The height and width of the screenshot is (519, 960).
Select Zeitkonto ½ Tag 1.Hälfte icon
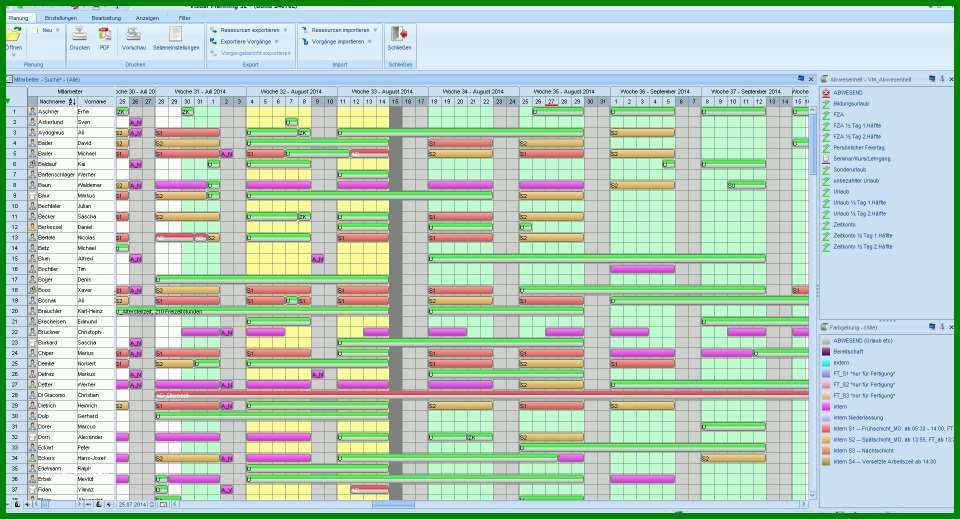(x=826, y=236)
